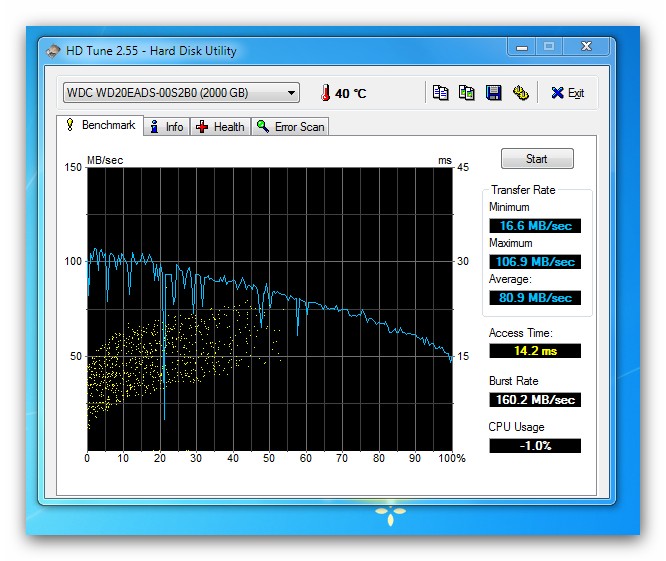Open the Error Scan tab
Screen dimensions: 666x561
point(291,127)
